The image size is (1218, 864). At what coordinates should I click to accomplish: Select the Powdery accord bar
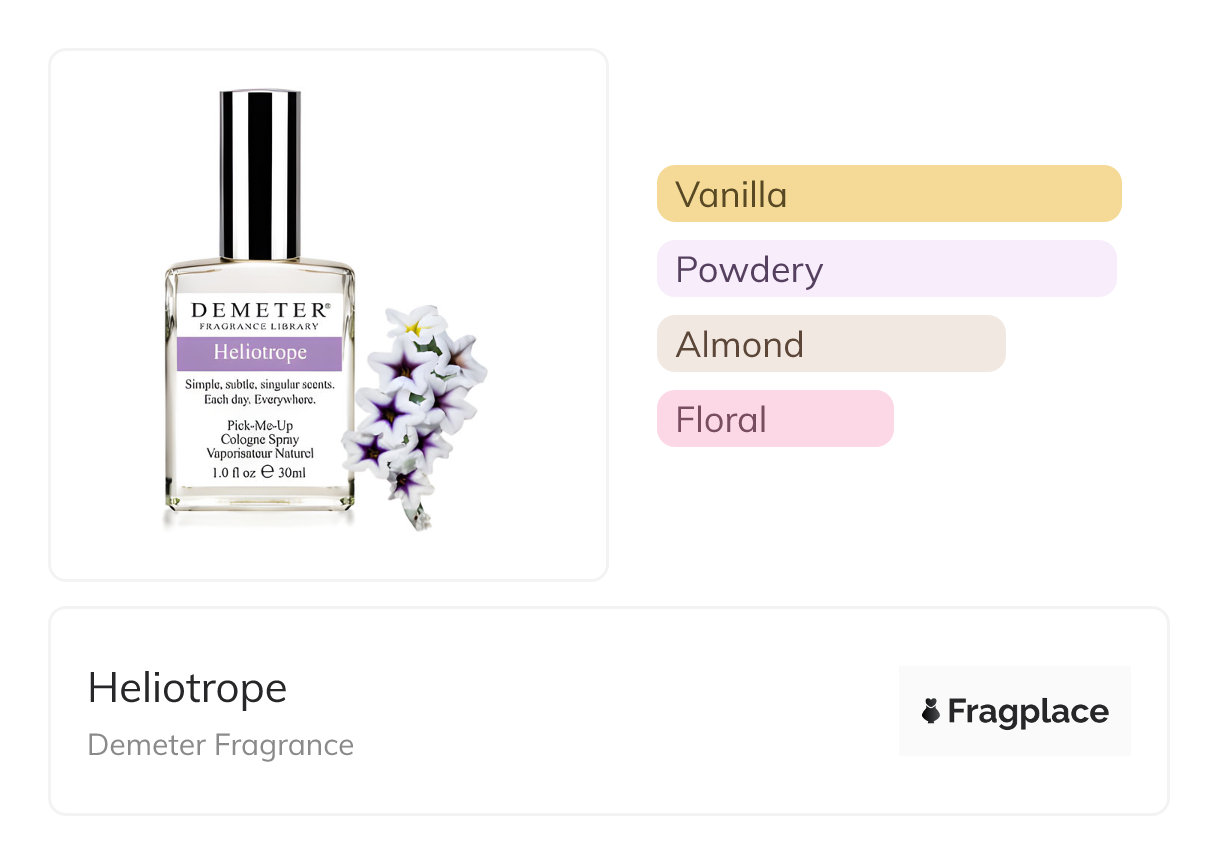(886, 269)
